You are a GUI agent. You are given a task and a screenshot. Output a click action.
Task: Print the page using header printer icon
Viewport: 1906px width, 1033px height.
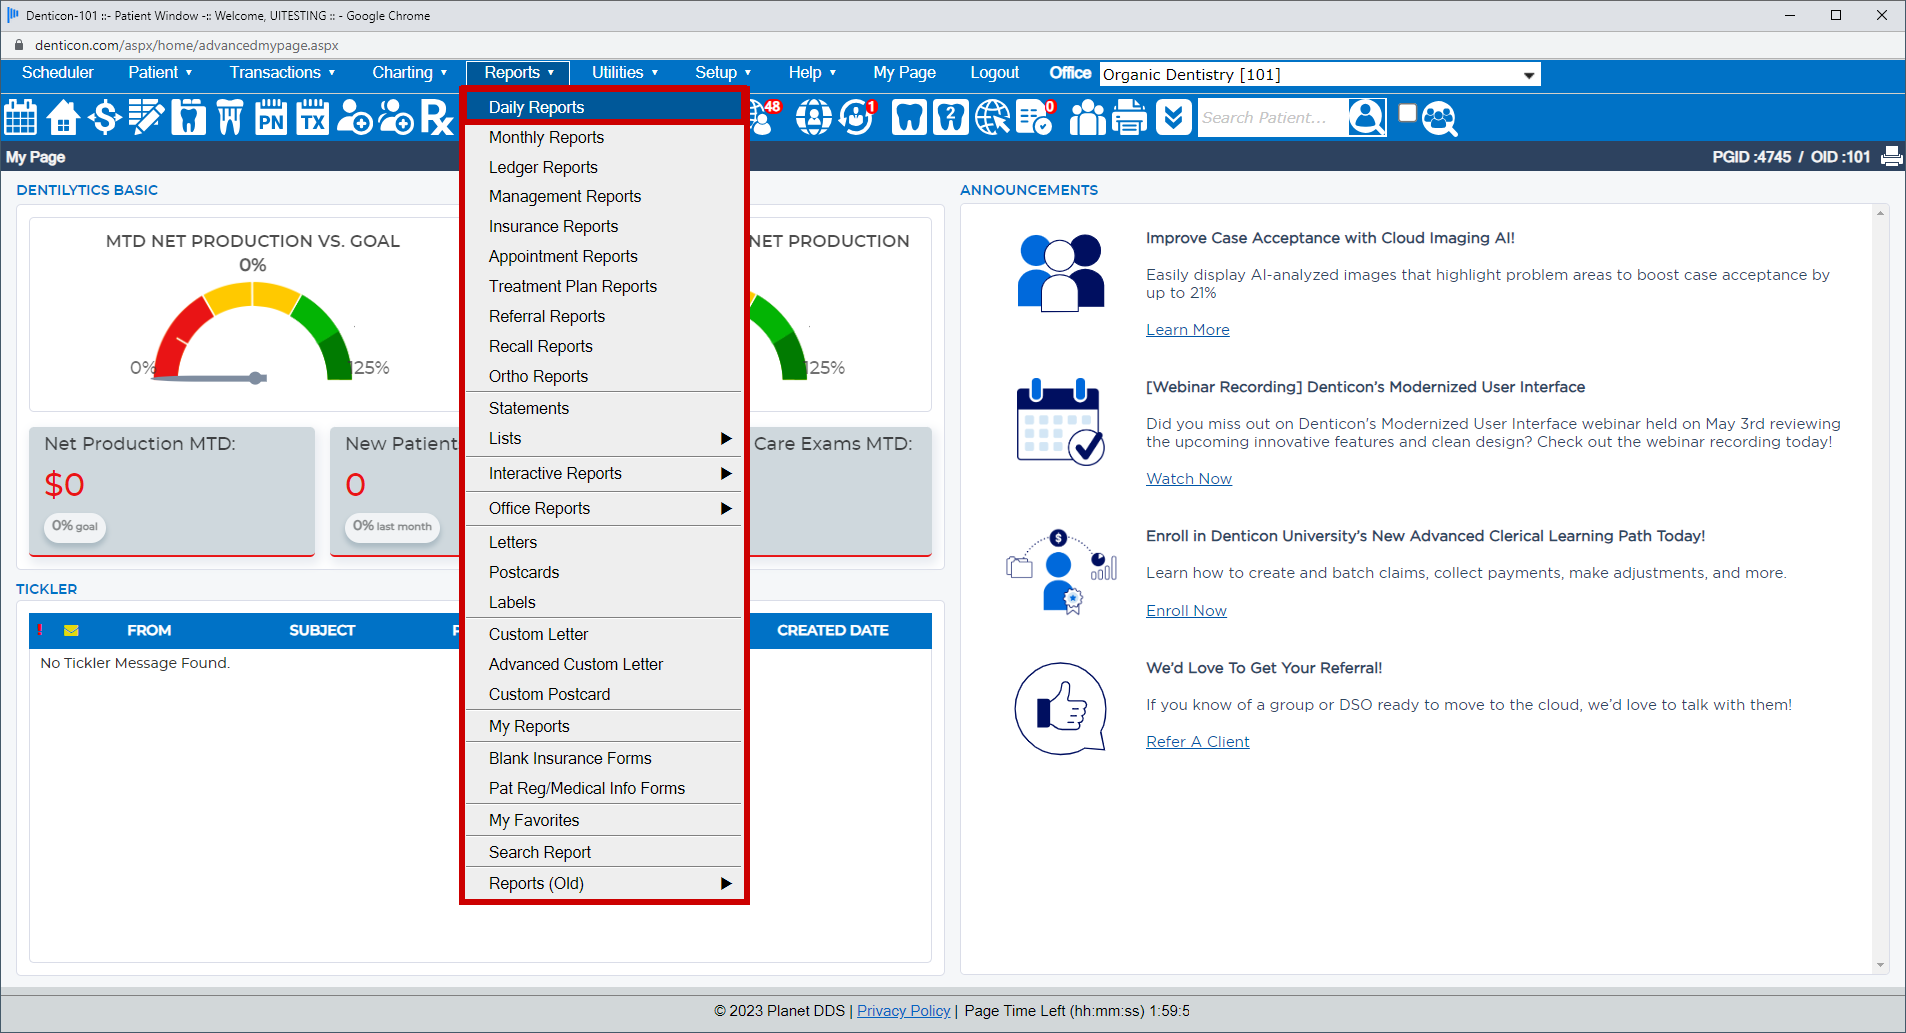[1891, 157]
